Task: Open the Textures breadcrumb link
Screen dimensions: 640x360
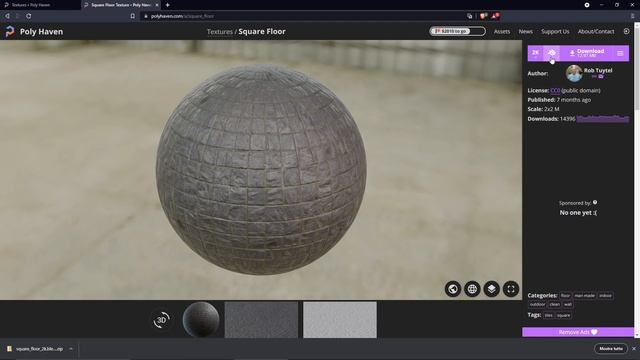Action: click(220, 31)
